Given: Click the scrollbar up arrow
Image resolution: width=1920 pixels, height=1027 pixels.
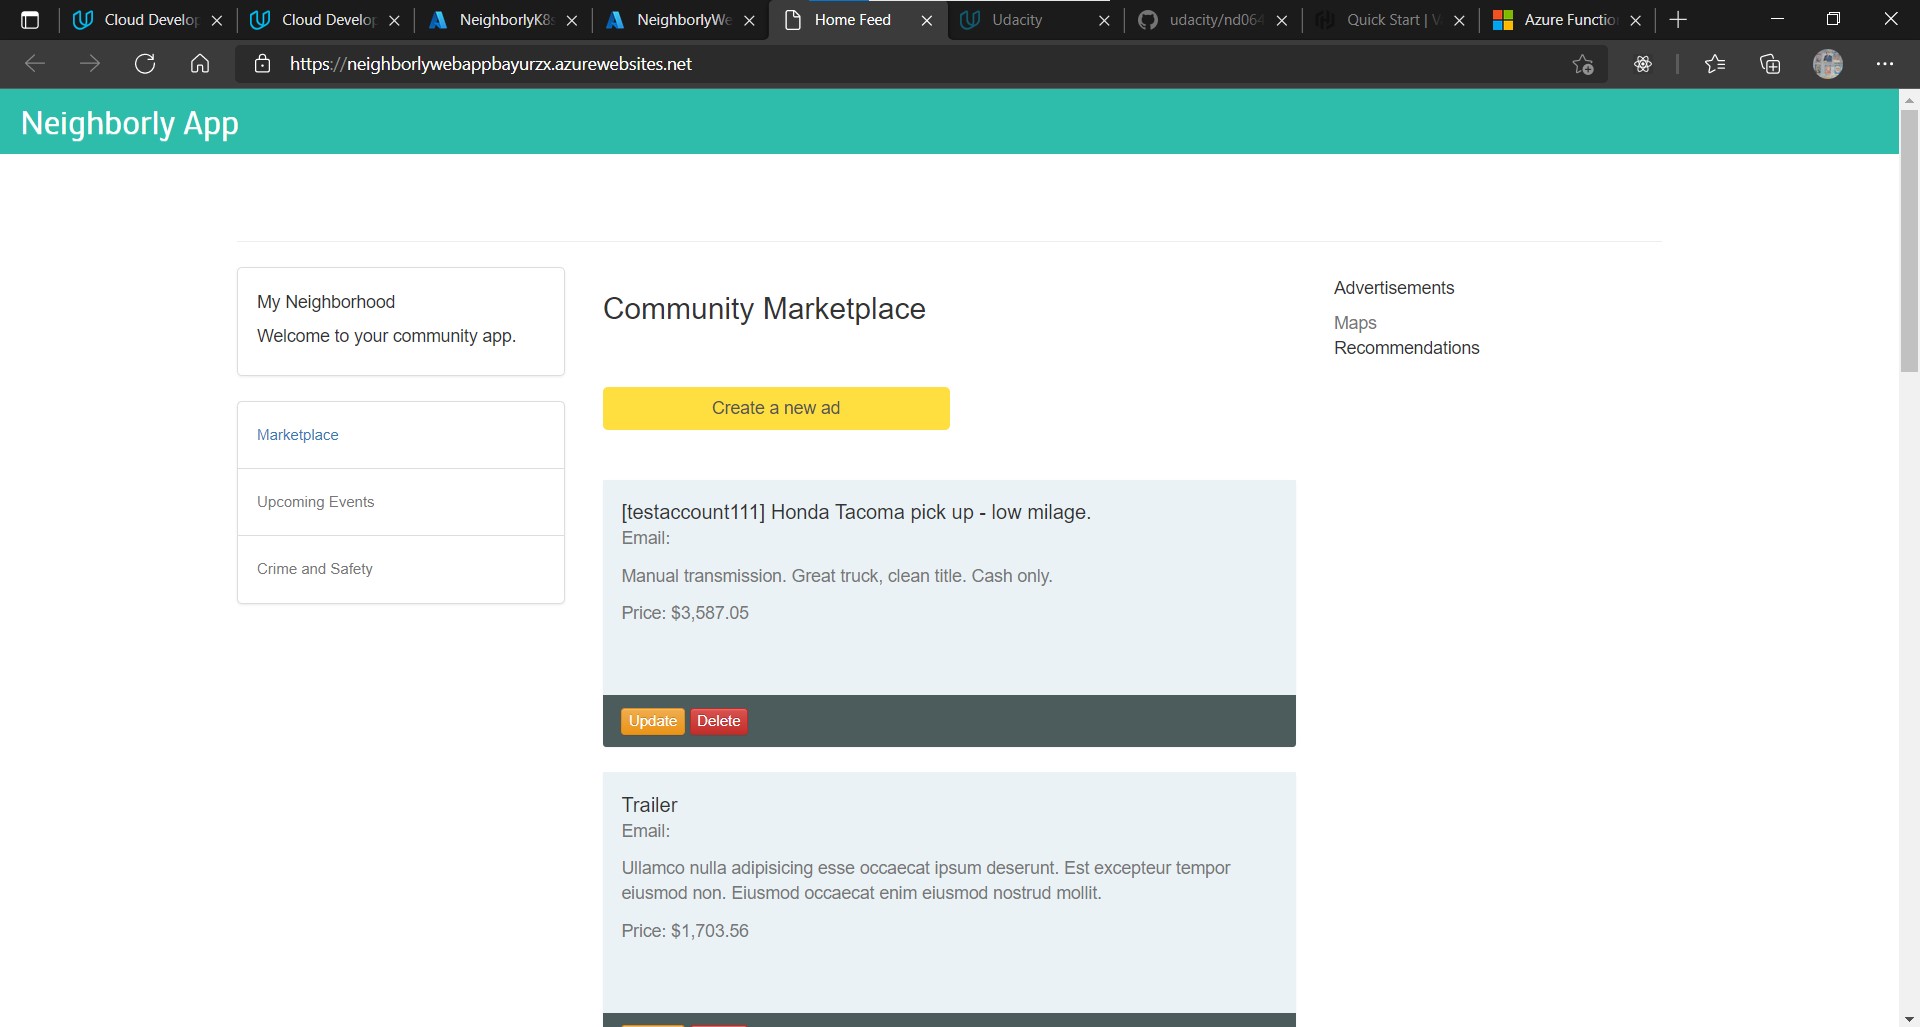Looking at the screenshot, I should point(1909,99).
